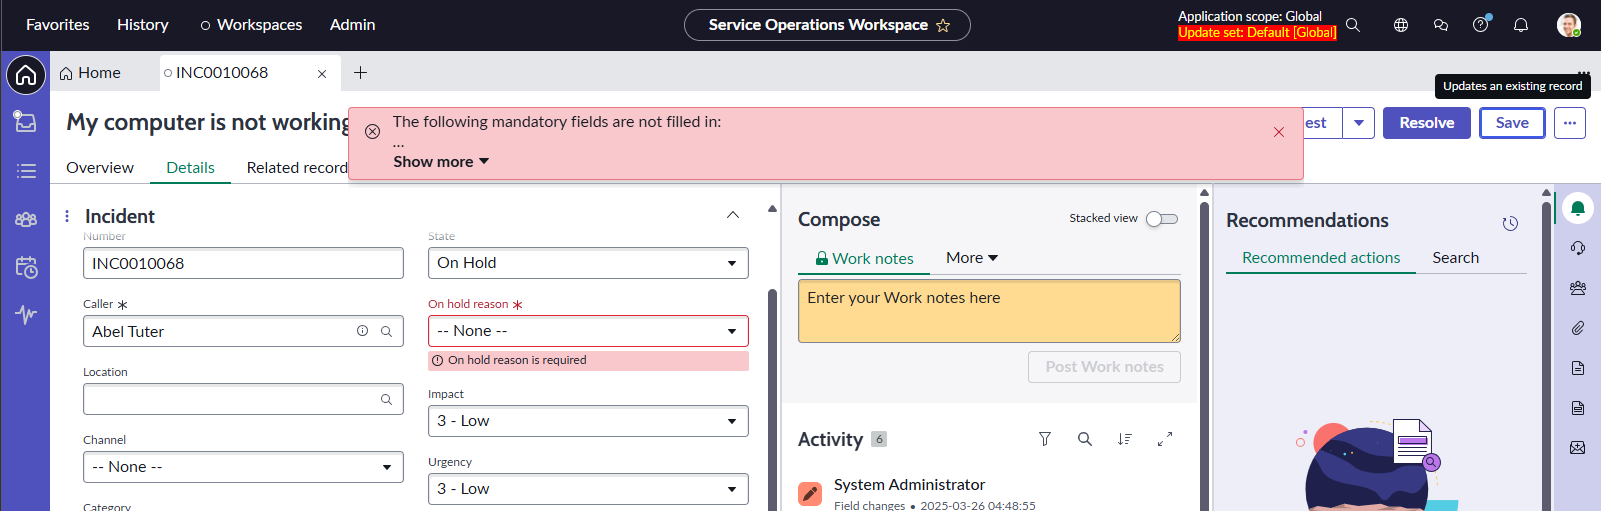
Task: Click the Caller lookup search icon
Action: coord(386,332)
